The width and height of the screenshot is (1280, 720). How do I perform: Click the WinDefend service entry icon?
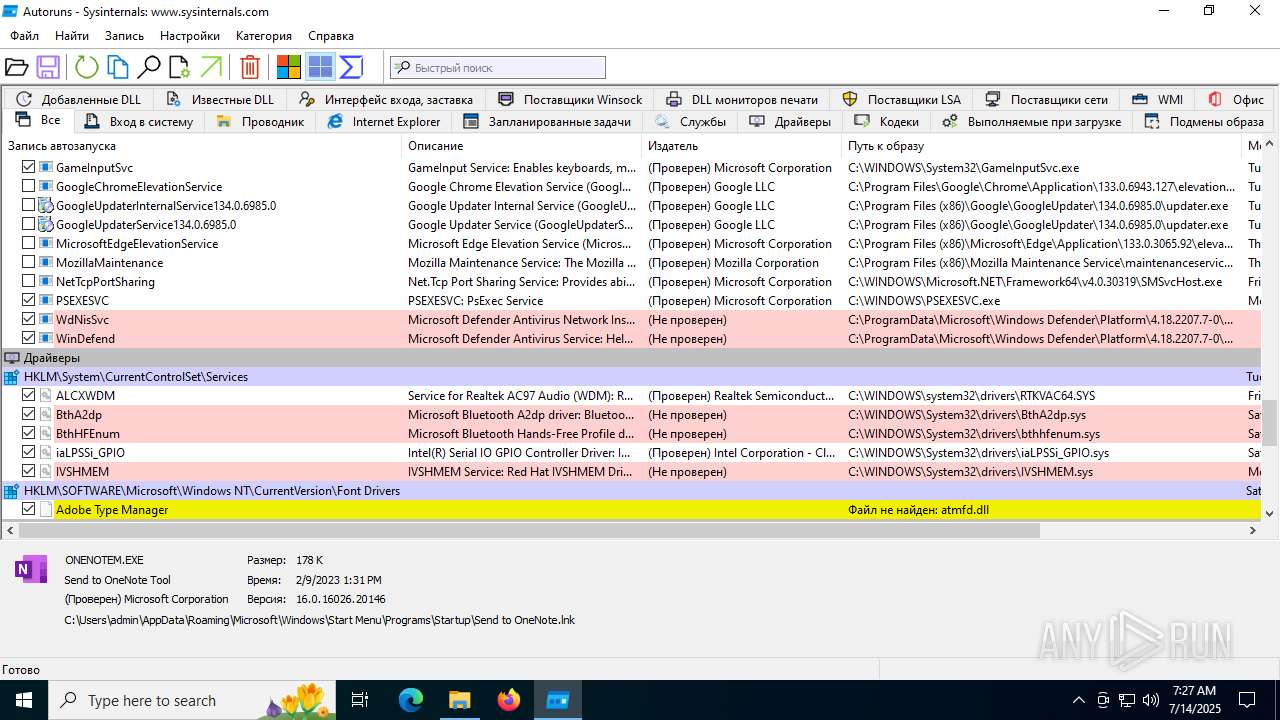46,338
